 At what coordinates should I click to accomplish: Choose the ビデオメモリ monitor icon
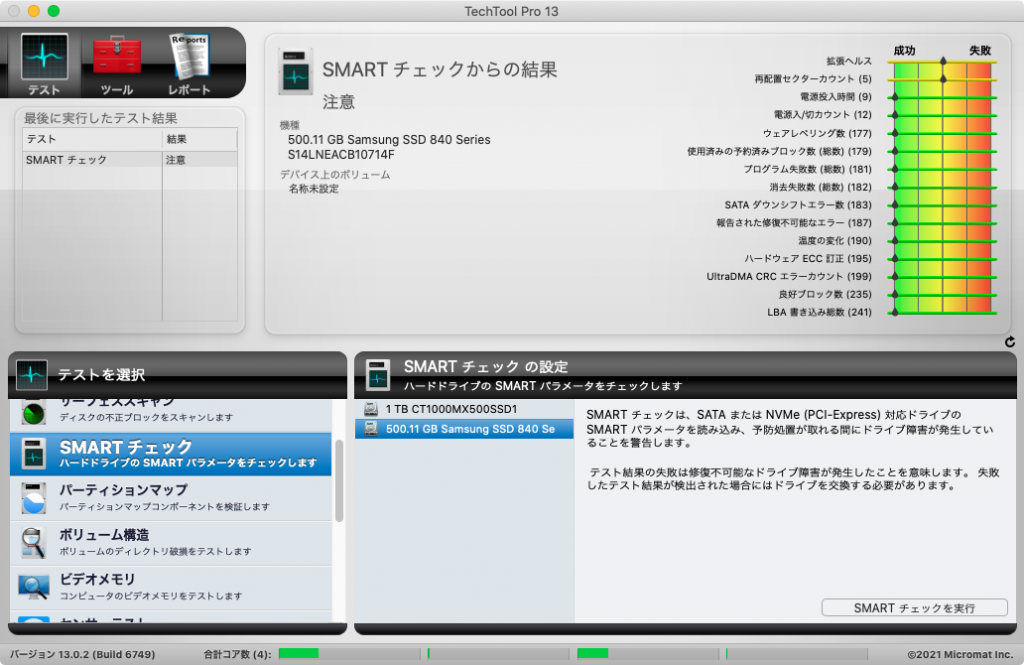click(x=33, y=586)
